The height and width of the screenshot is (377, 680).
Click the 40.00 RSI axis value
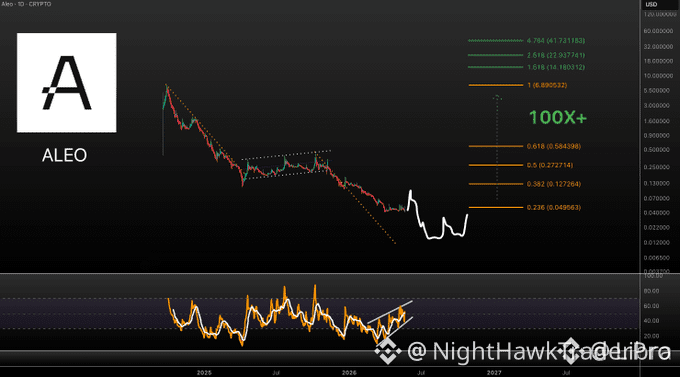(x=652, y=321)
